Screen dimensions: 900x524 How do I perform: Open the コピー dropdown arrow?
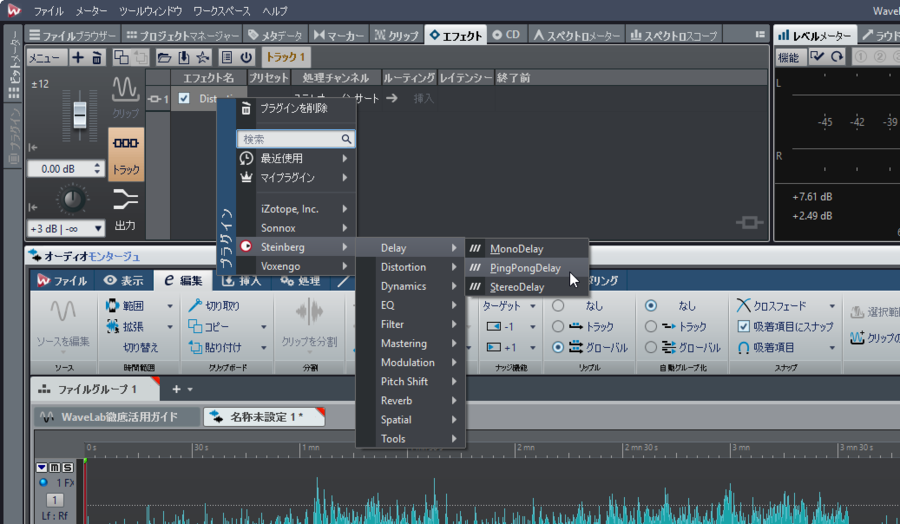[x=263, y=327]
